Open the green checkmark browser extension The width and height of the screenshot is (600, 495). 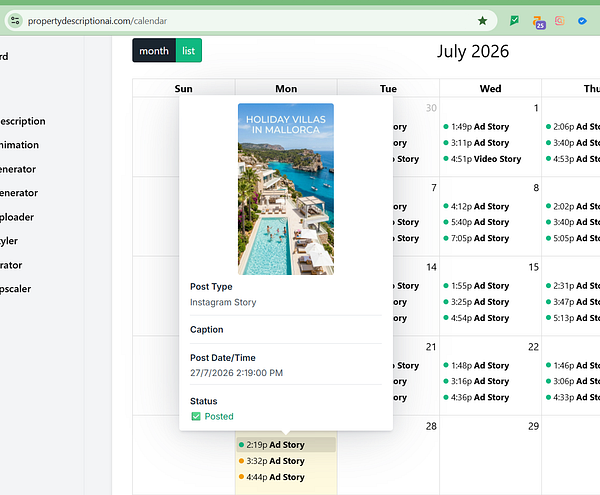[514, 21]
